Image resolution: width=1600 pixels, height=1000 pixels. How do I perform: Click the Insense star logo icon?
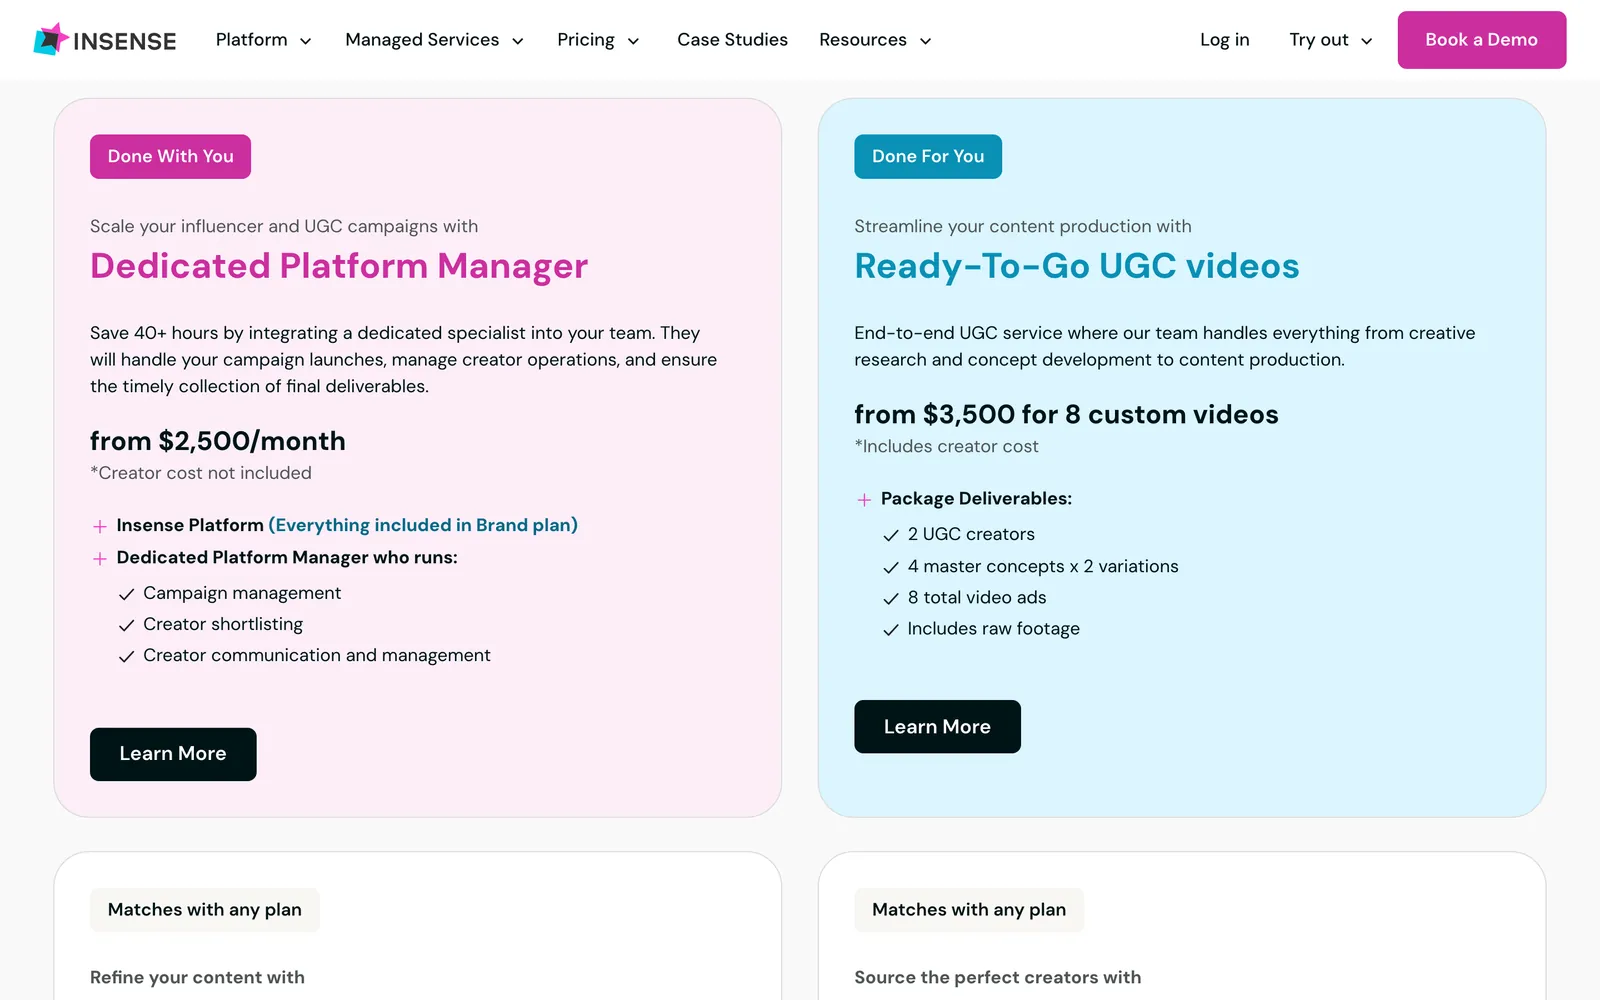click(51, 39)
